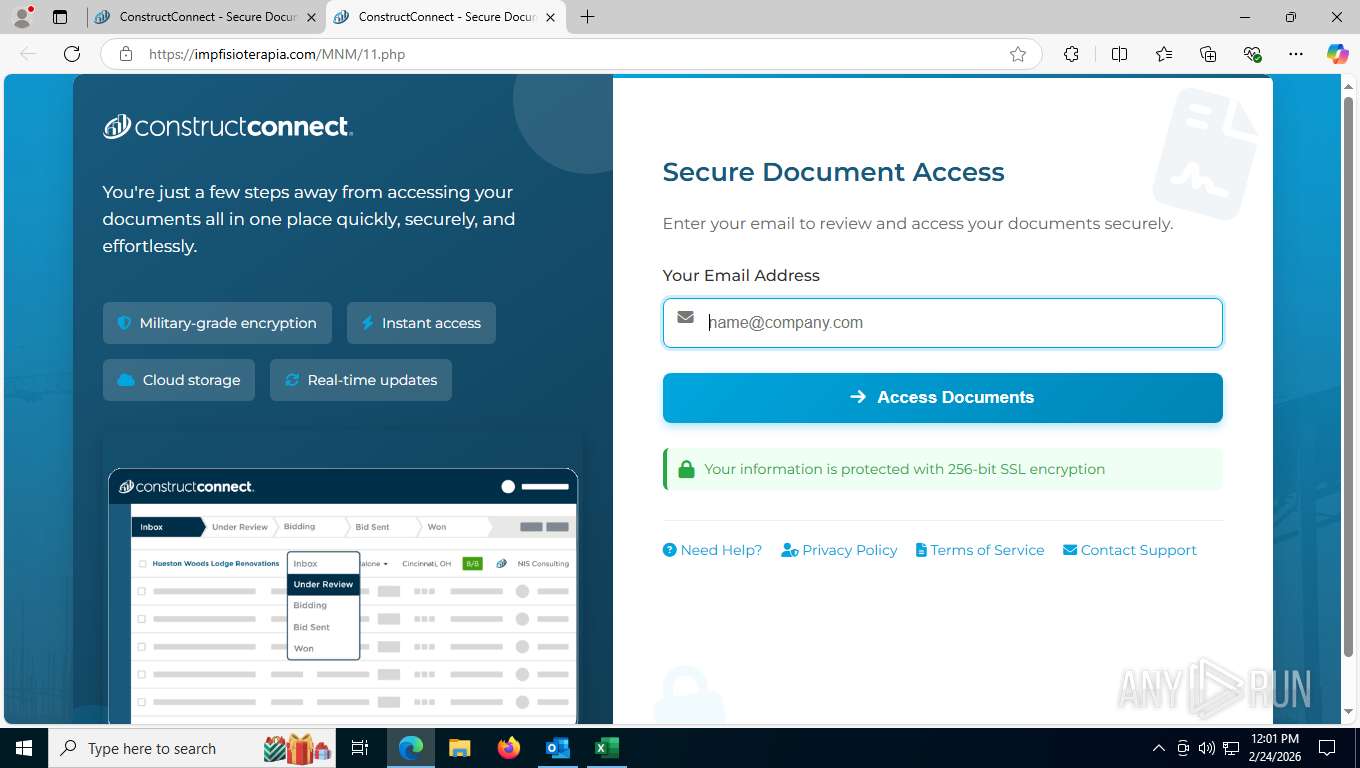Open browser essentials heart icon
Screen dimensions: 1360x768
pyautogui.click(x=1252, y=54)
